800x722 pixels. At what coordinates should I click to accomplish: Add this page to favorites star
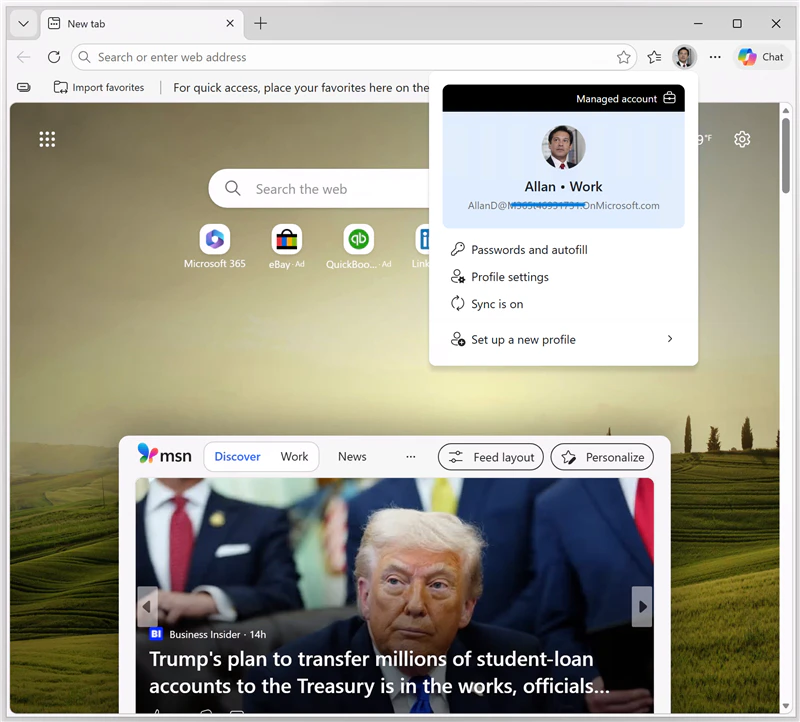coord(623,57)
